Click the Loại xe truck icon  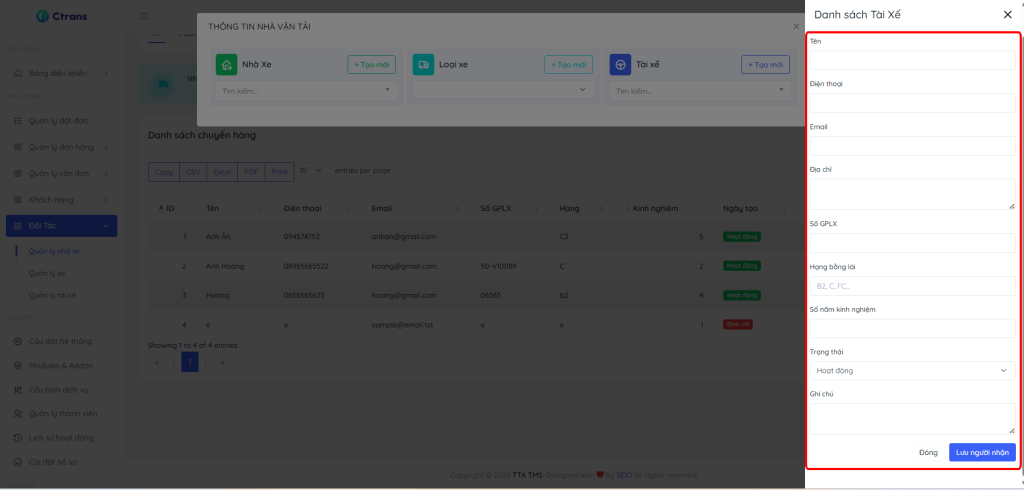pos(423,65)
